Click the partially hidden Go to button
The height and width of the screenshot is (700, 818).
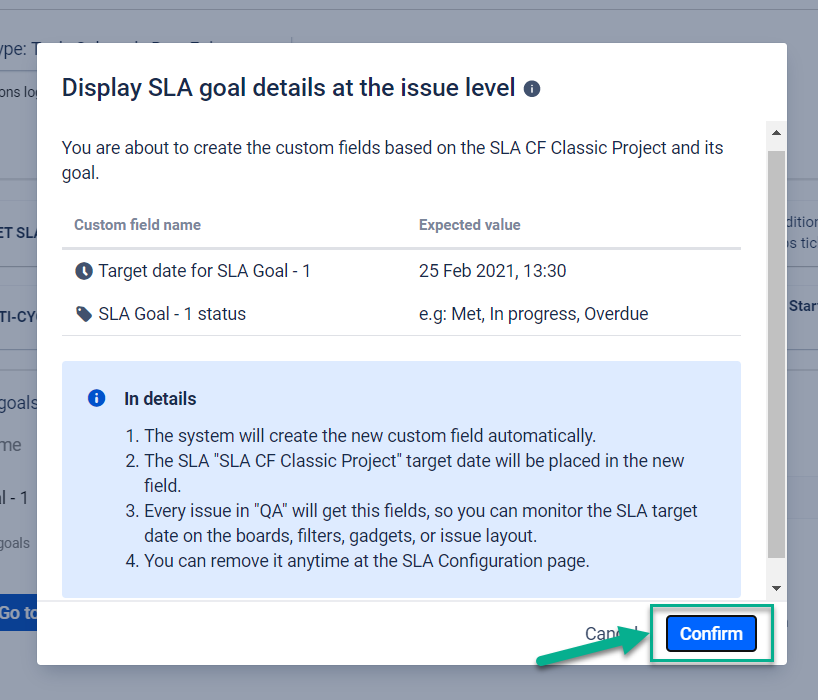(18, 613)
